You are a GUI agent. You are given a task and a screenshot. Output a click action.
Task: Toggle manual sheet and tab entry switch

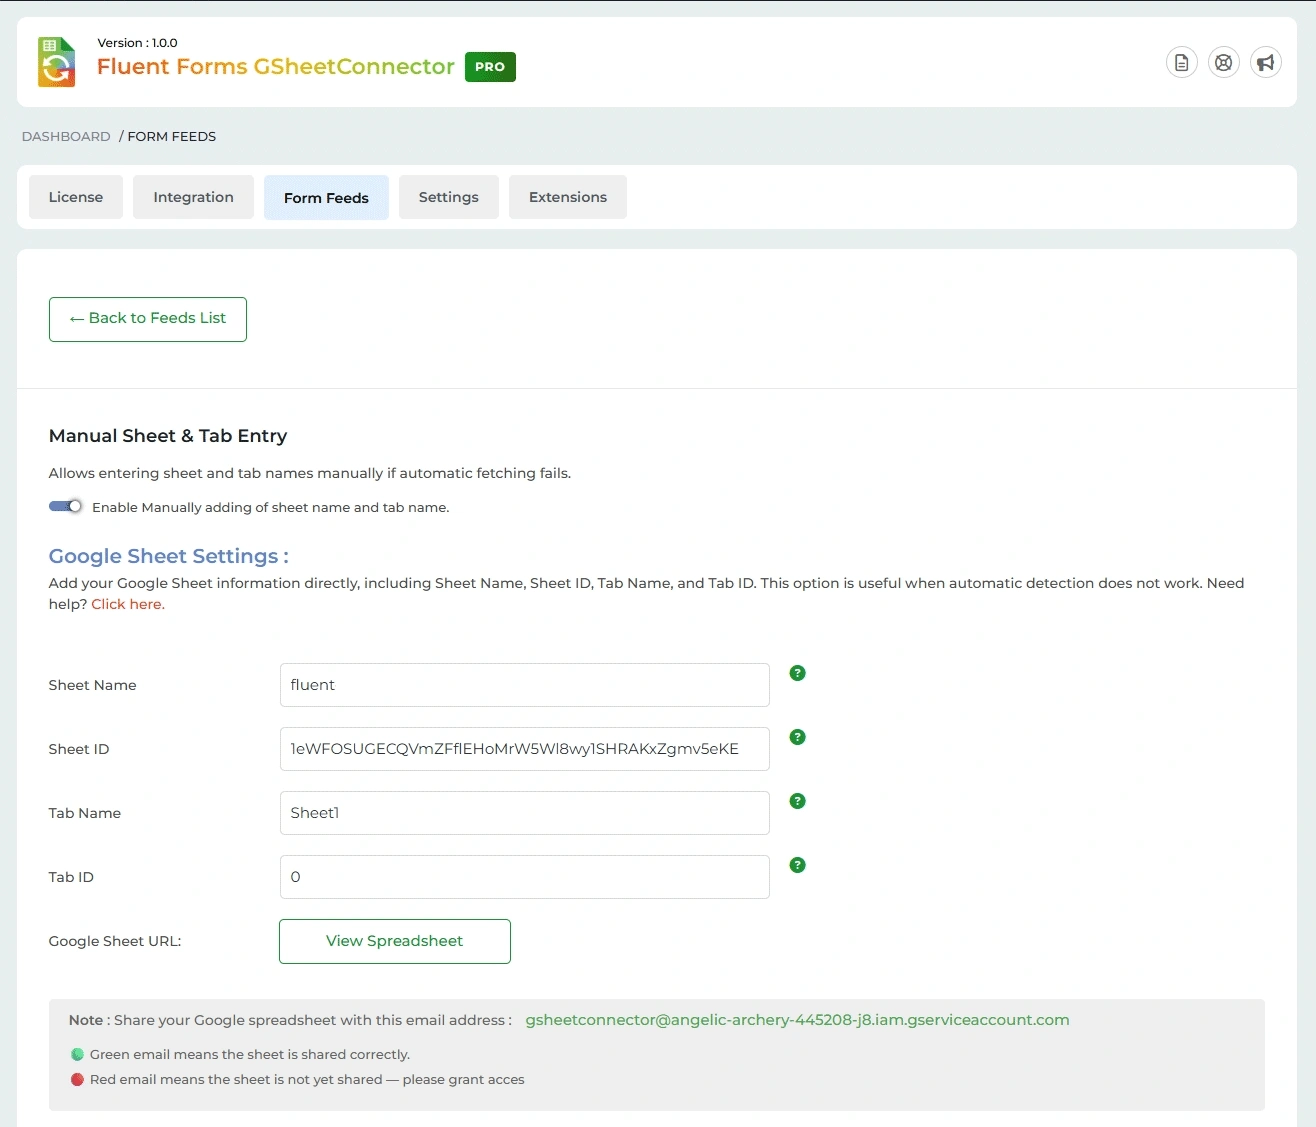pyautogui.click(x=66, y=506)
